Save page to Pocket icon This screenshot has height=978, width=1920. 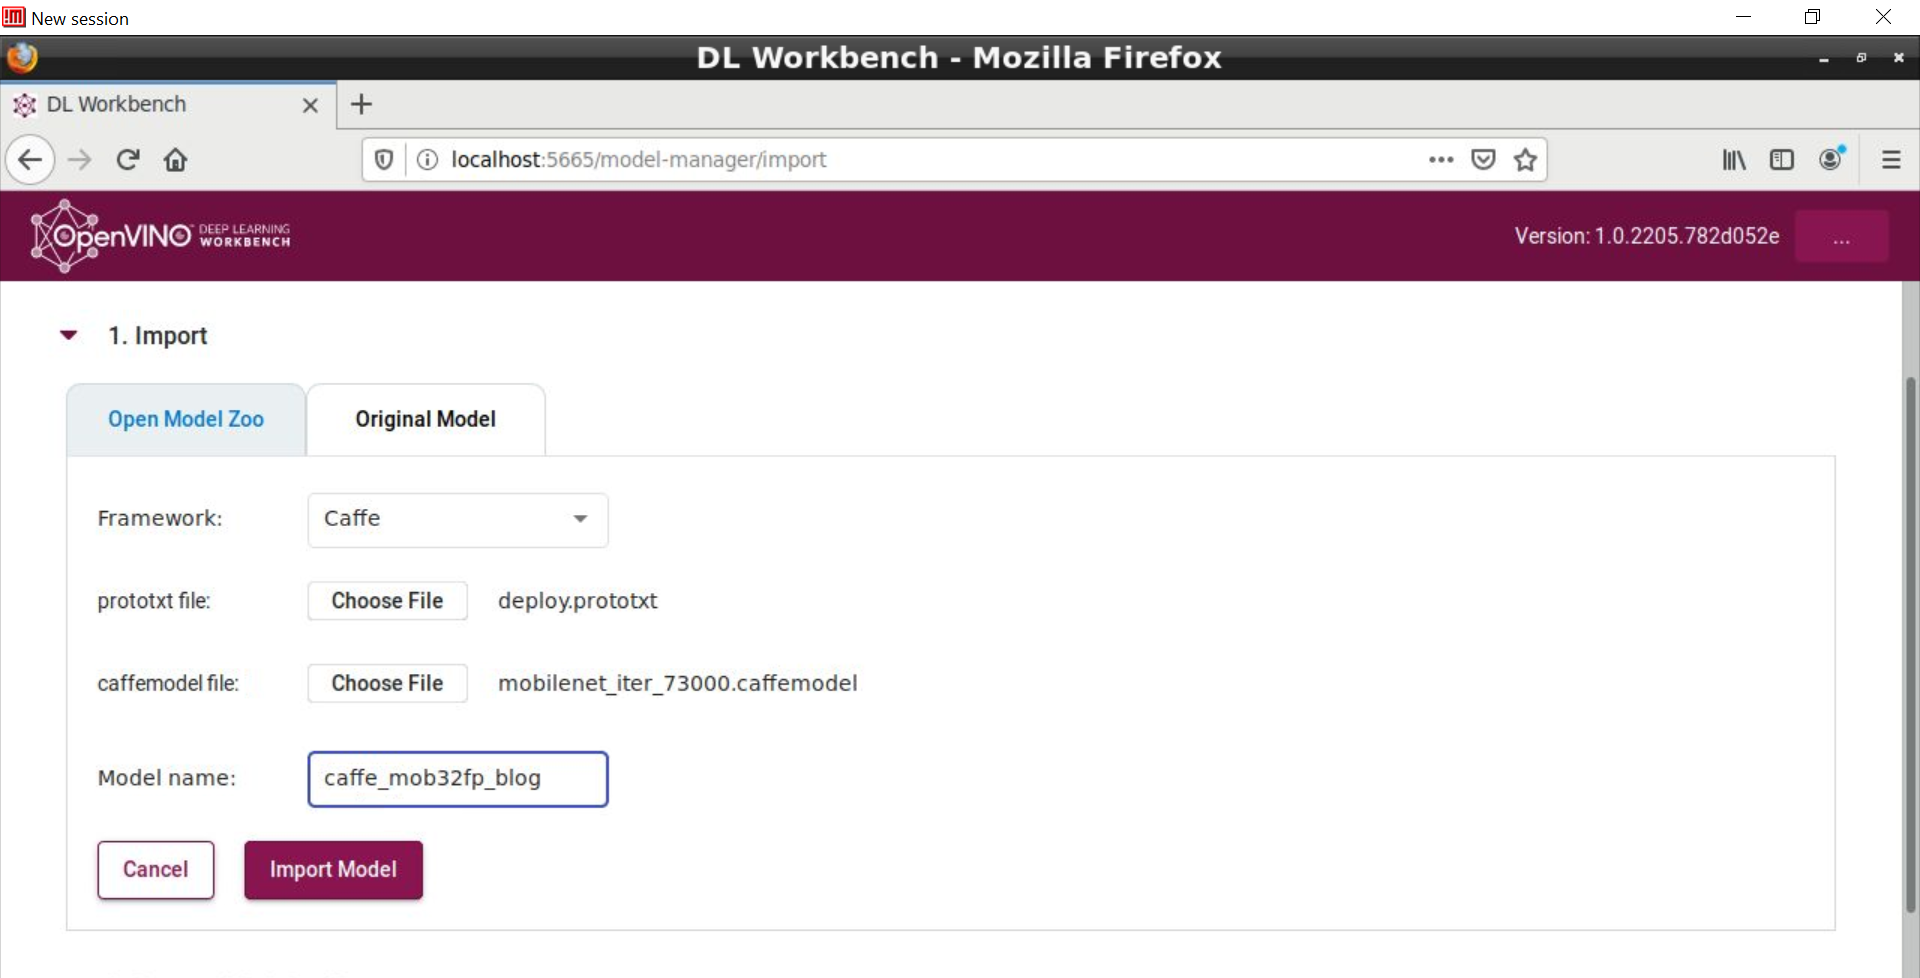(1483, 160)
